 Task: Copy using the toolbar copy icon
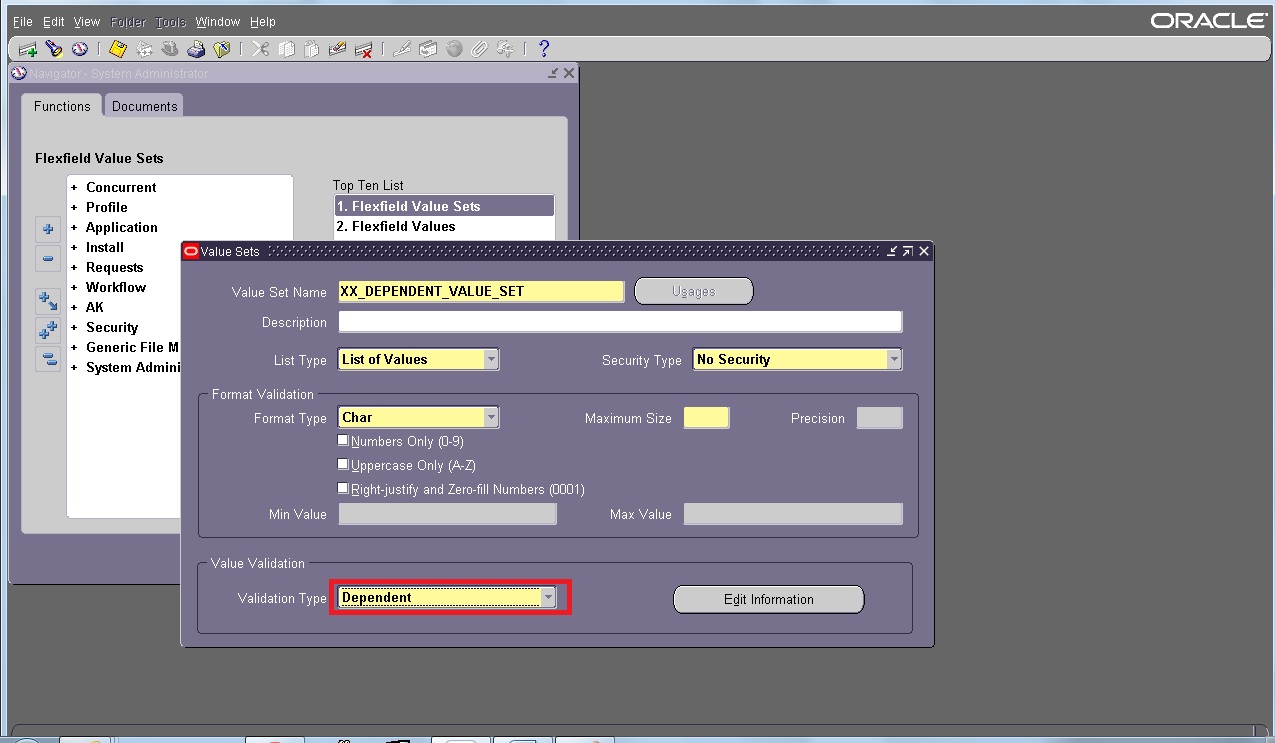[x=287, y=48]
